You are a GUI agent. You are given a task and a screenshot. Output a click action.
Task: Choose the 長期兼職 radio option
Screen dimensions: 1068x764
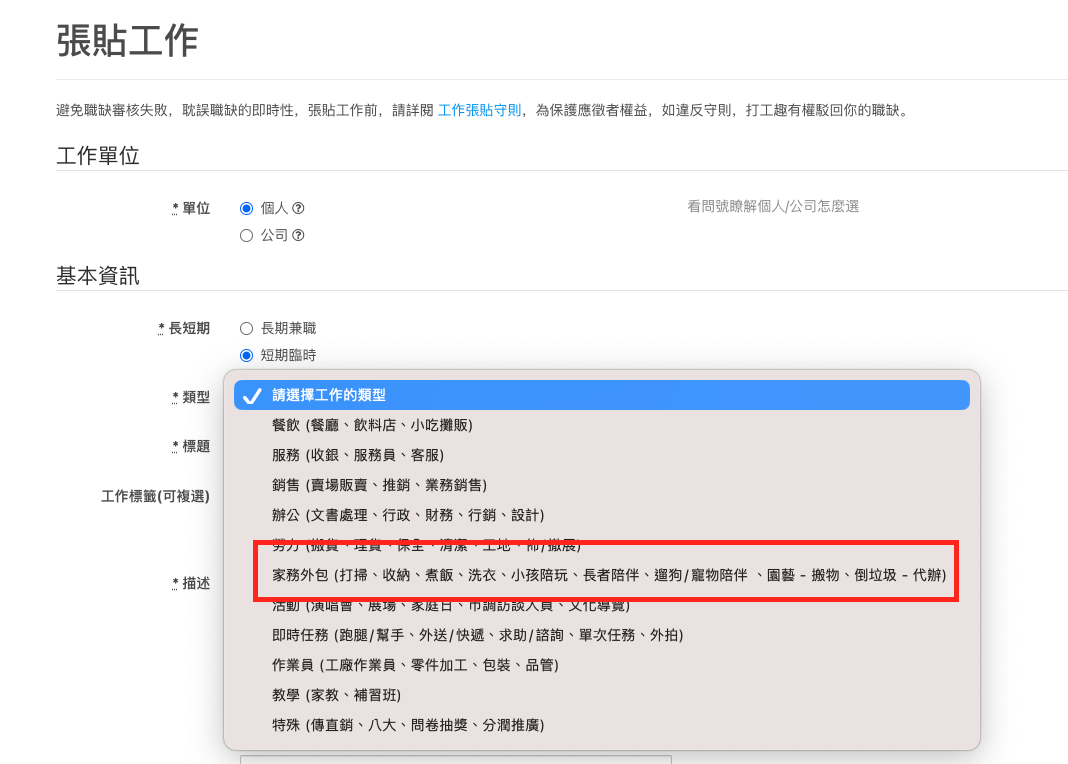click(x=247, y=328)
